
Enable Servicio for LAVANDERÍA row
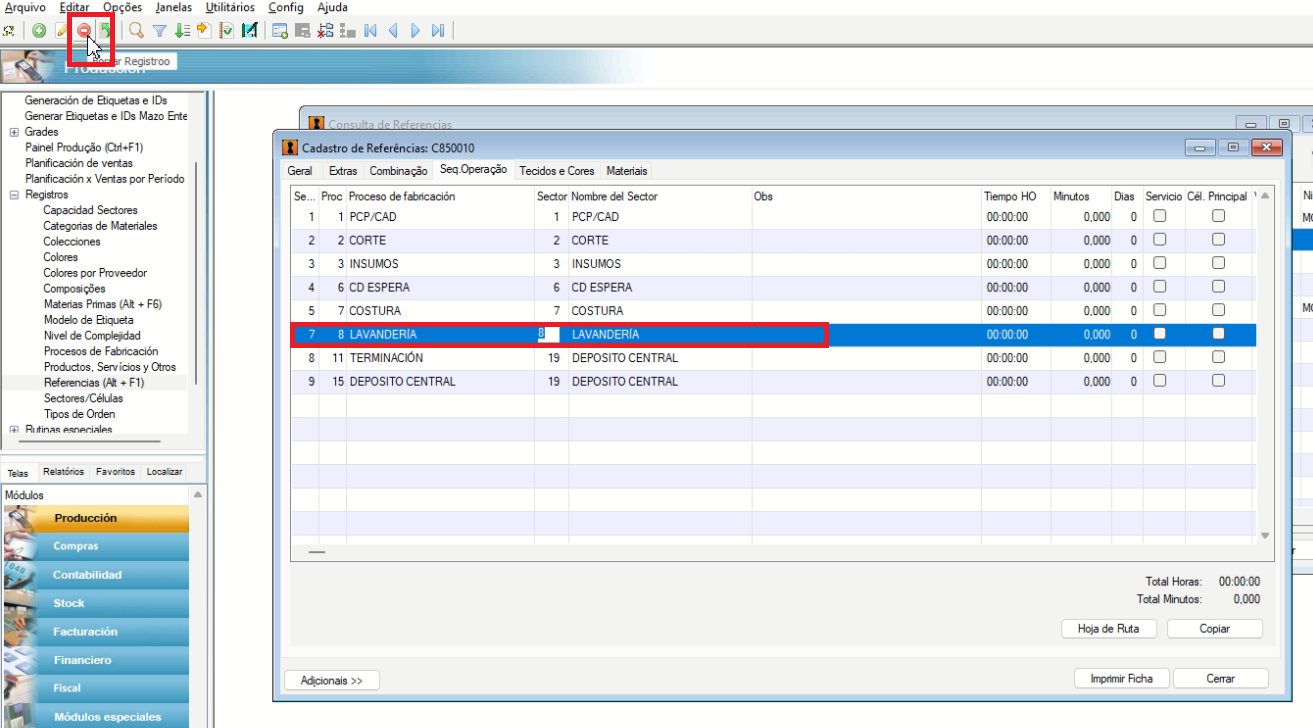coord(1160,334)
